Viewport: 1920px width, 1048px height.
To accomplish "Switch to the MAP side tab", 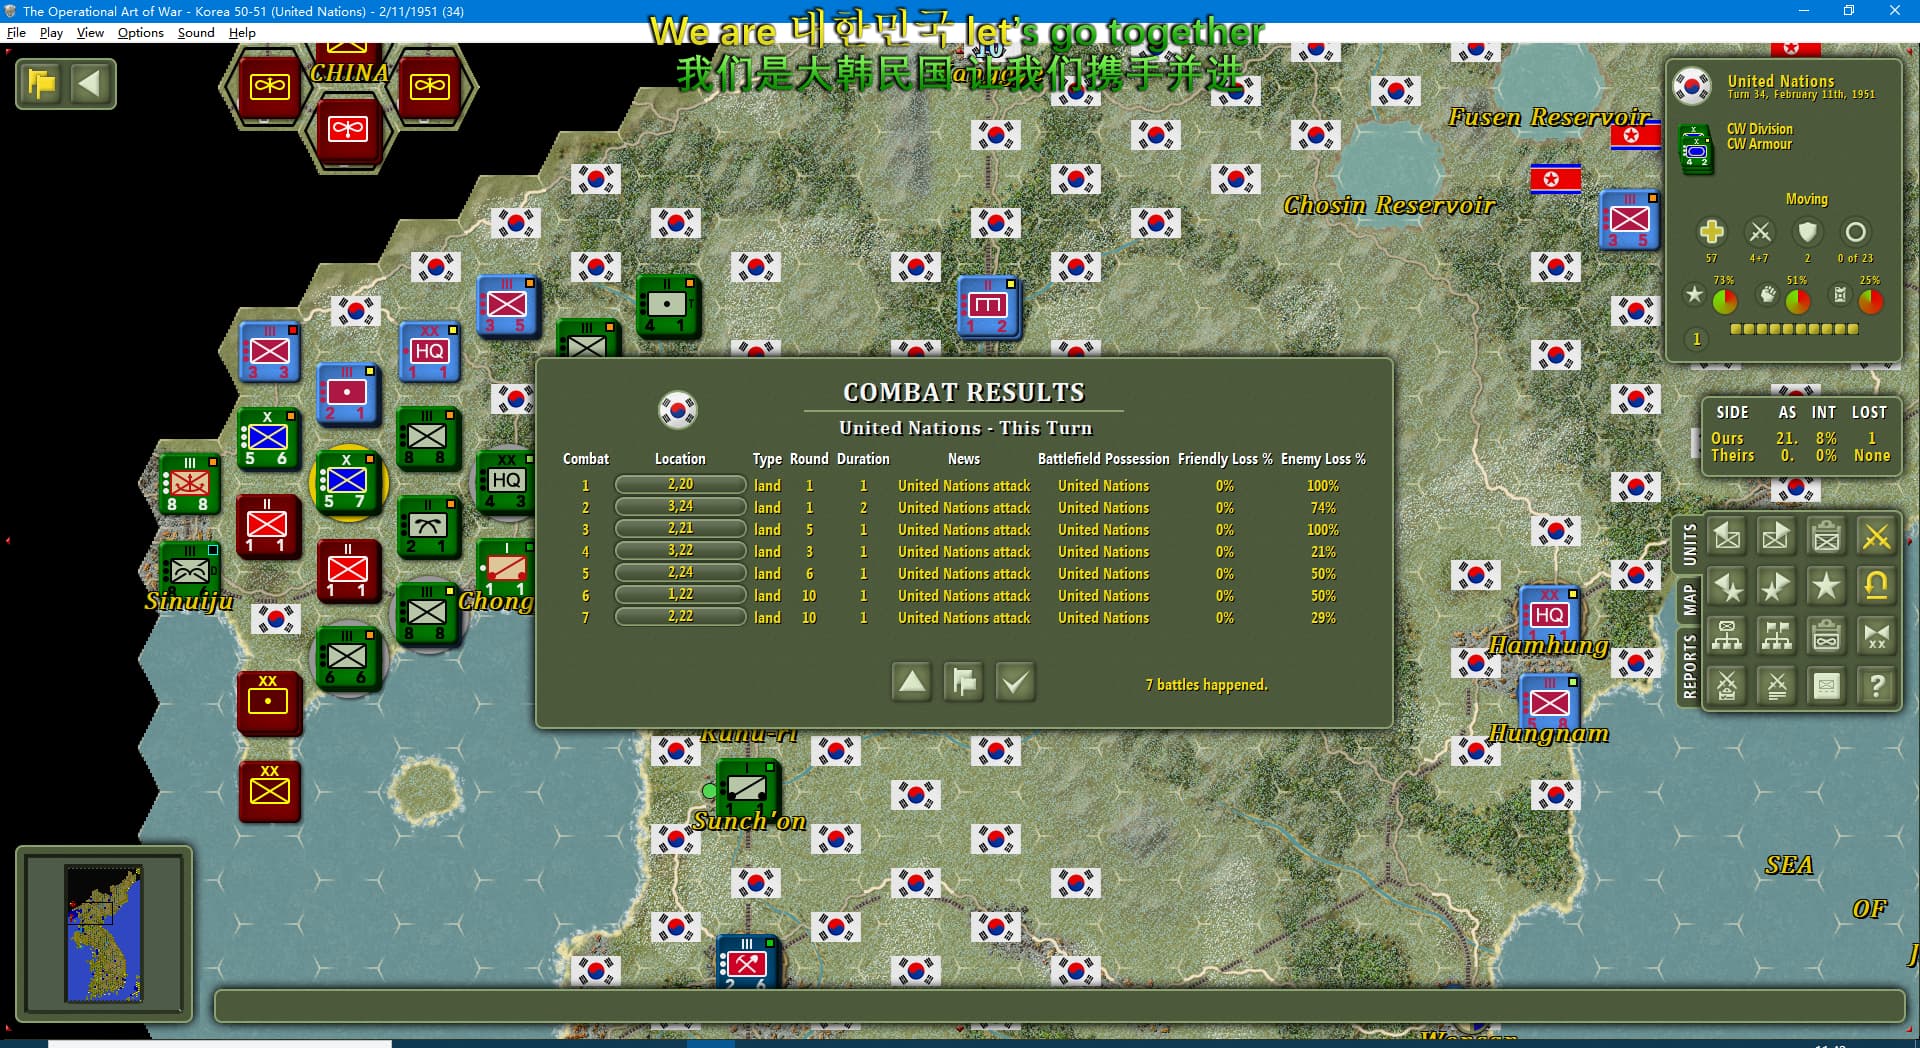I will tap(1689, 601).
